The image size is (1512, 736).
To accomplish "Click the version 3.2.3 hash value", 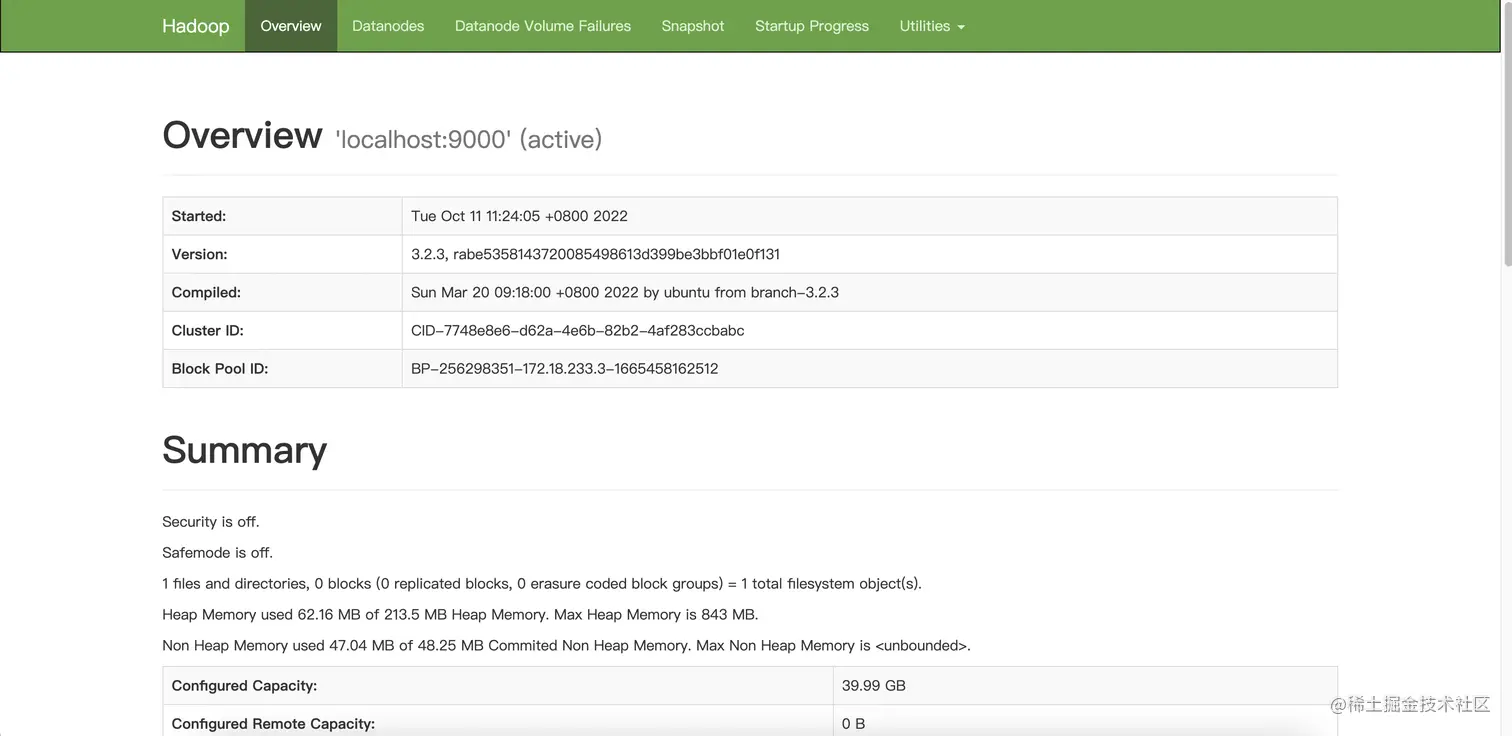I will [x=595, y=254].
